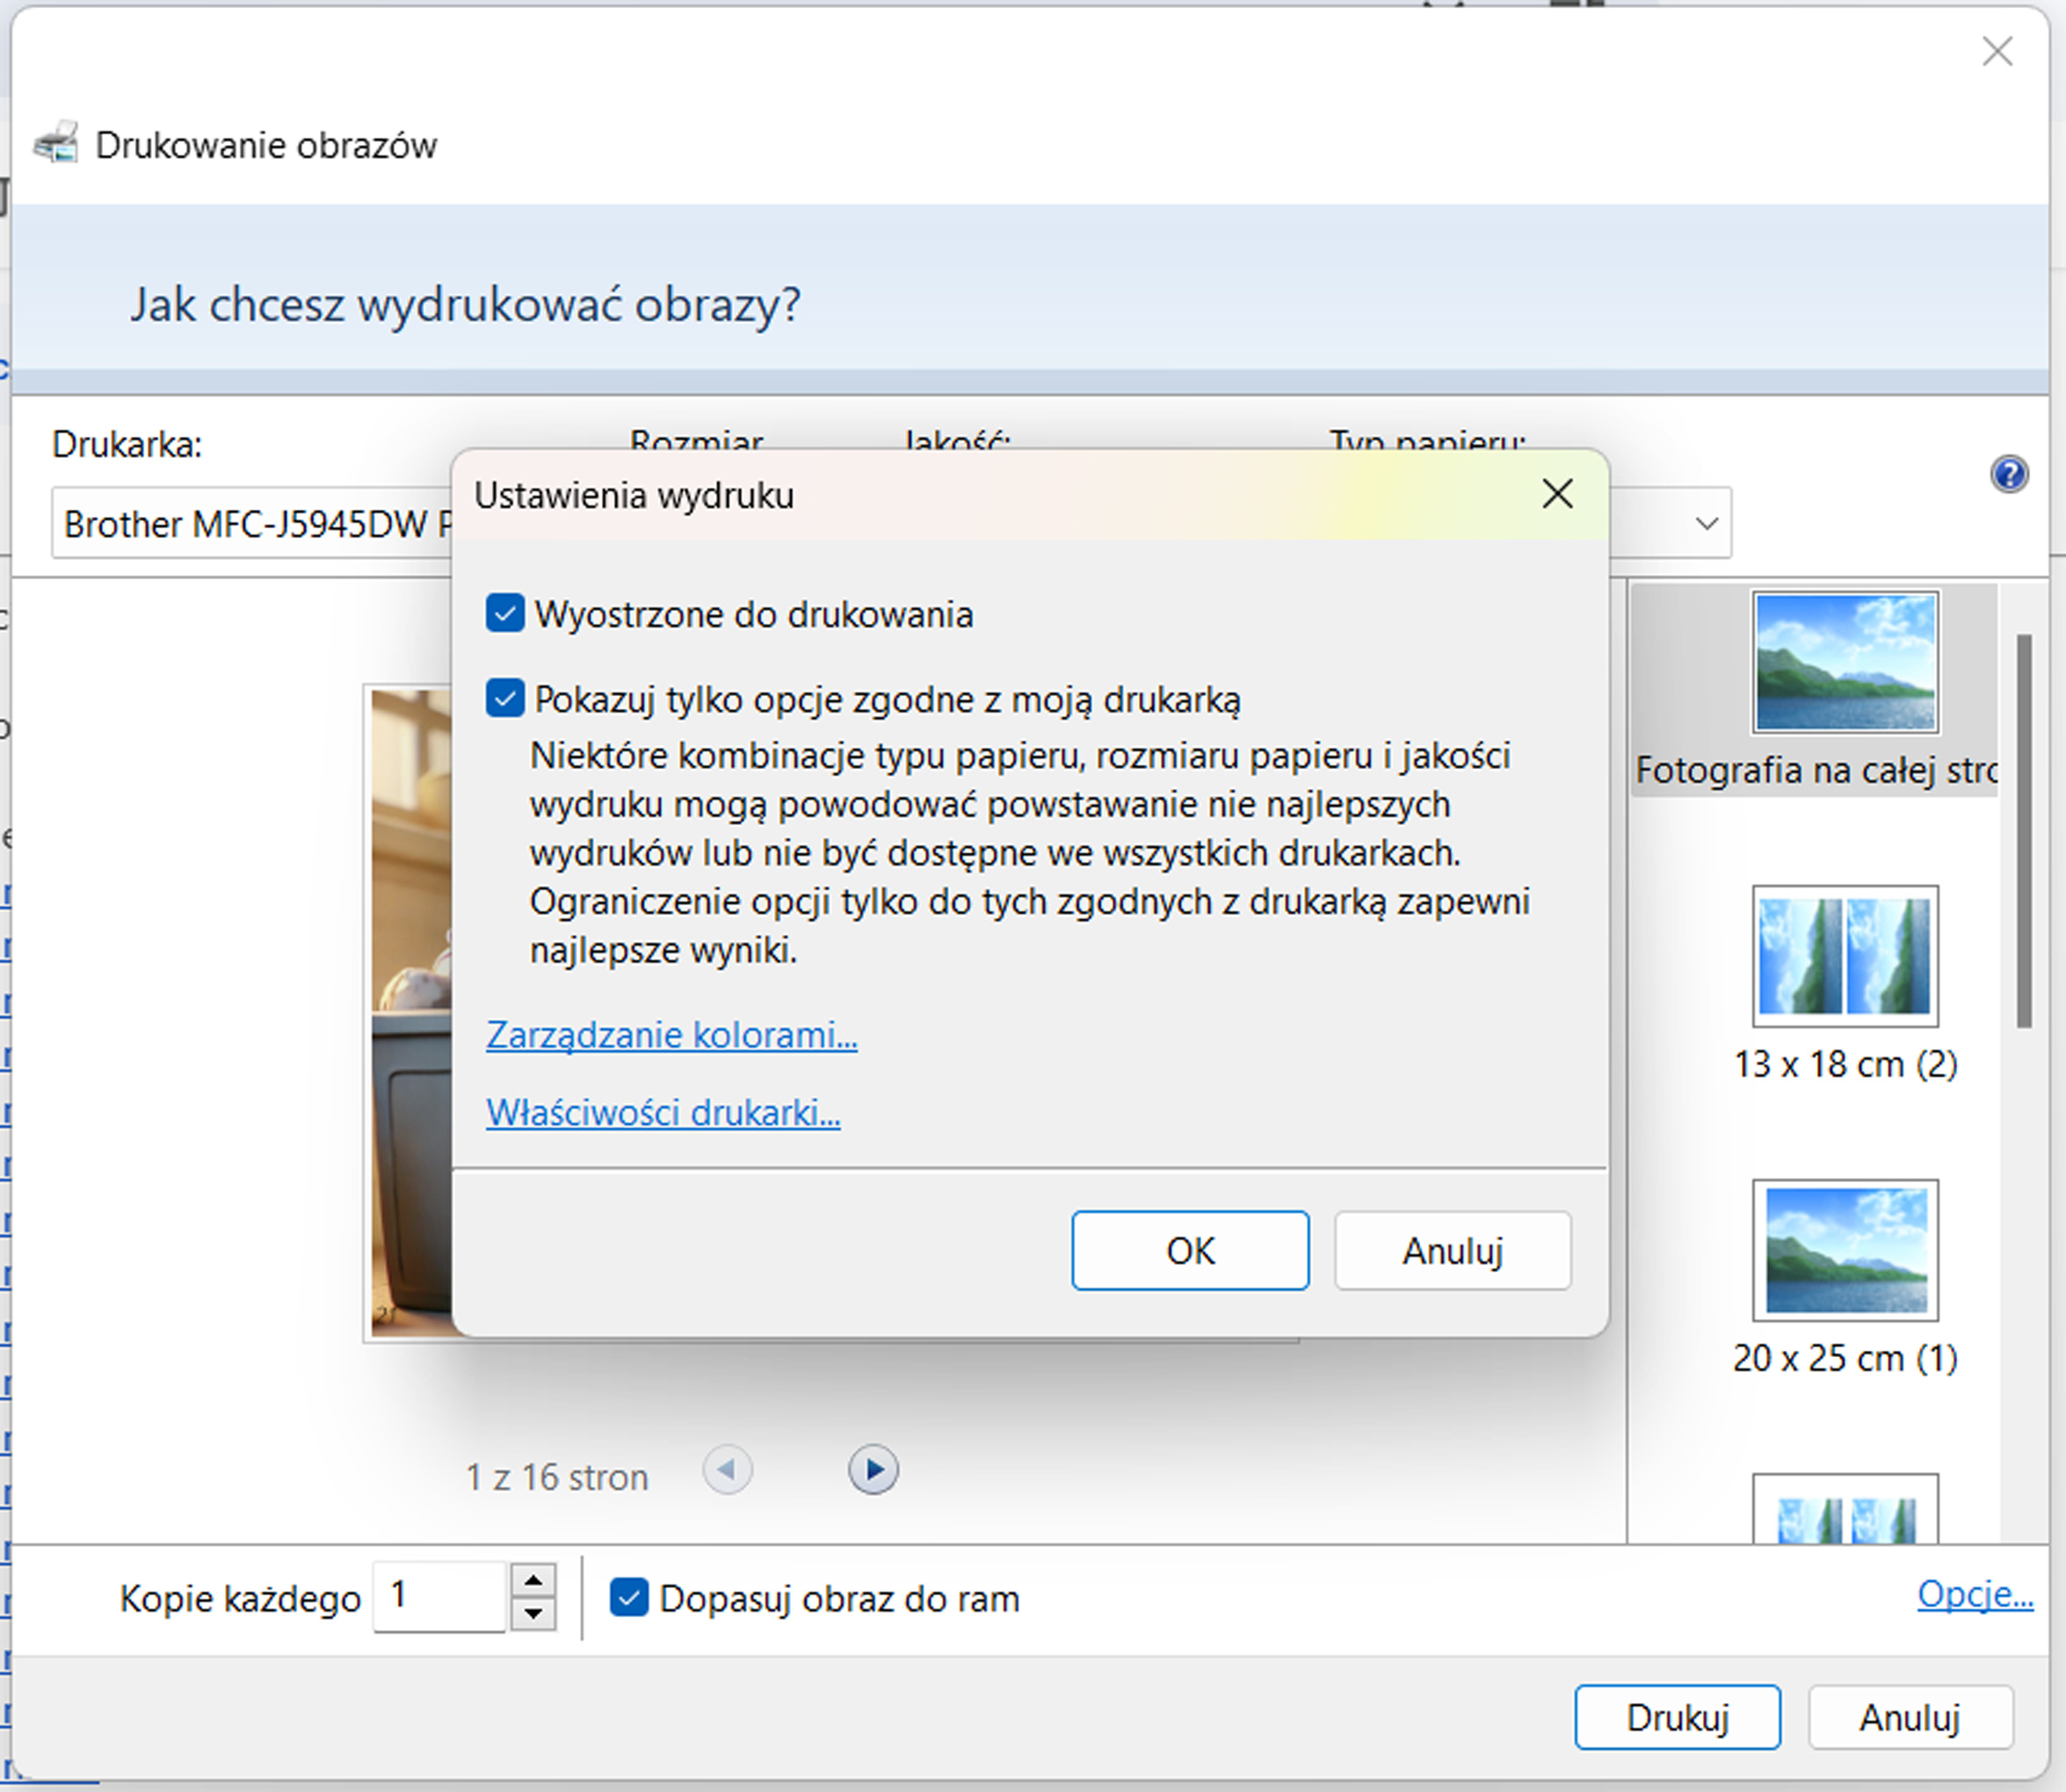Disable Dopasuj obraz do ram checkbox
This screenshot has width=2066, height=1792.
pos(629,1598)
